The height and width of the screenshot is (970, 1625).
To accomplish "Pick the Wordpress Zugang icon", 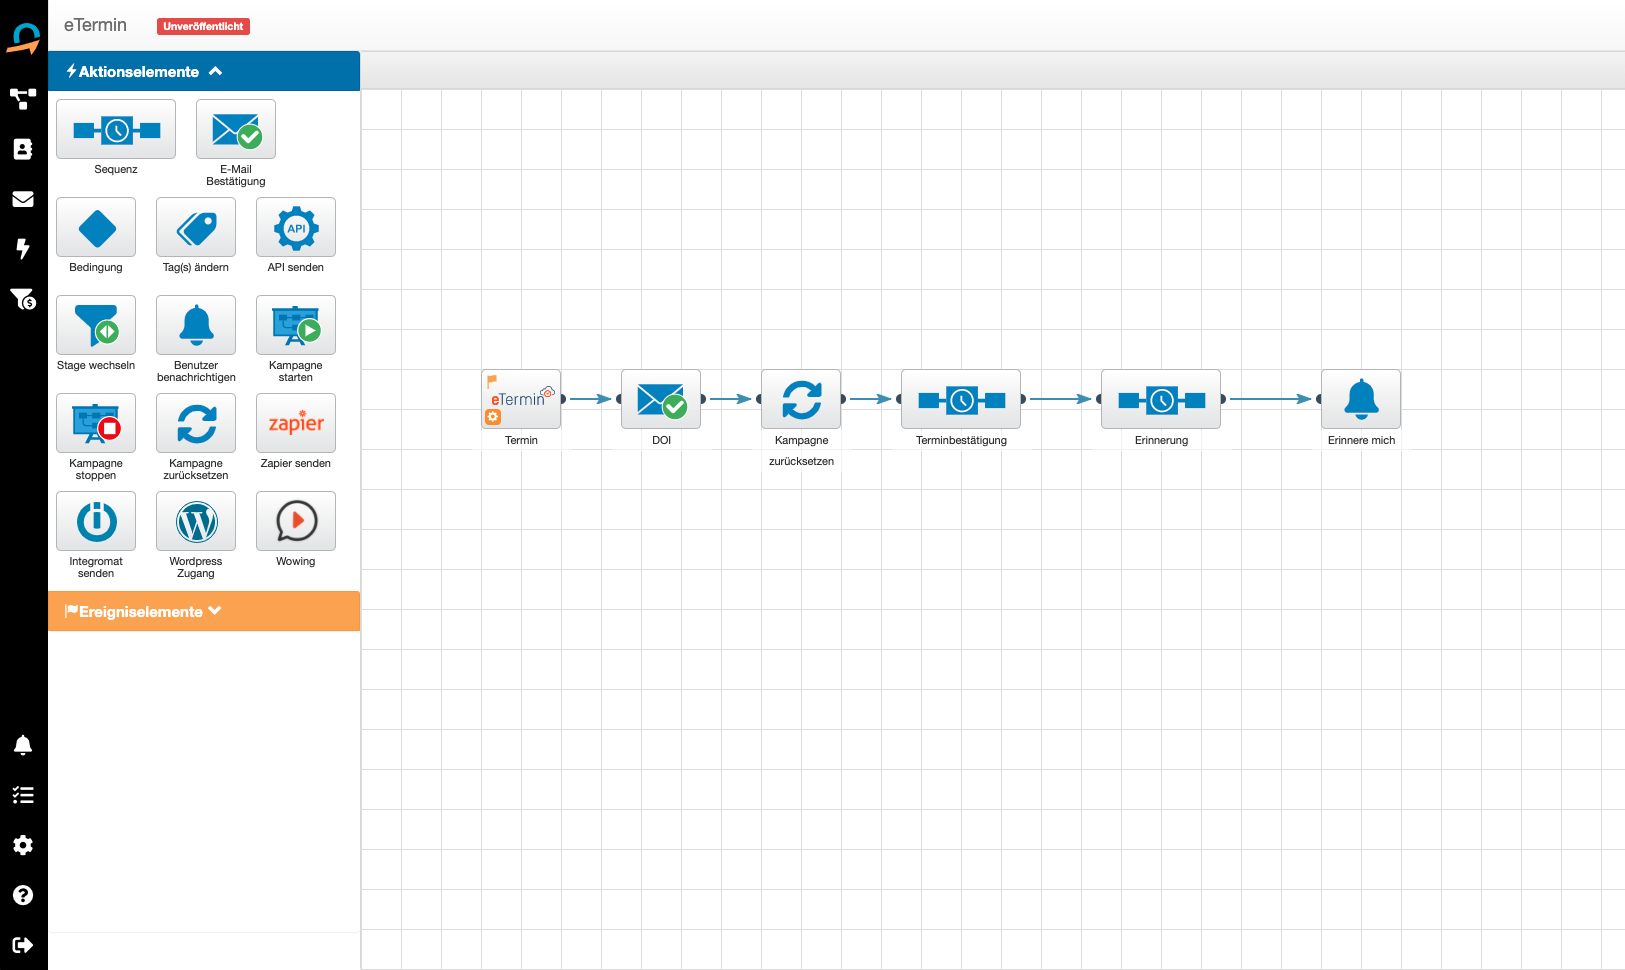I will 196,522.
